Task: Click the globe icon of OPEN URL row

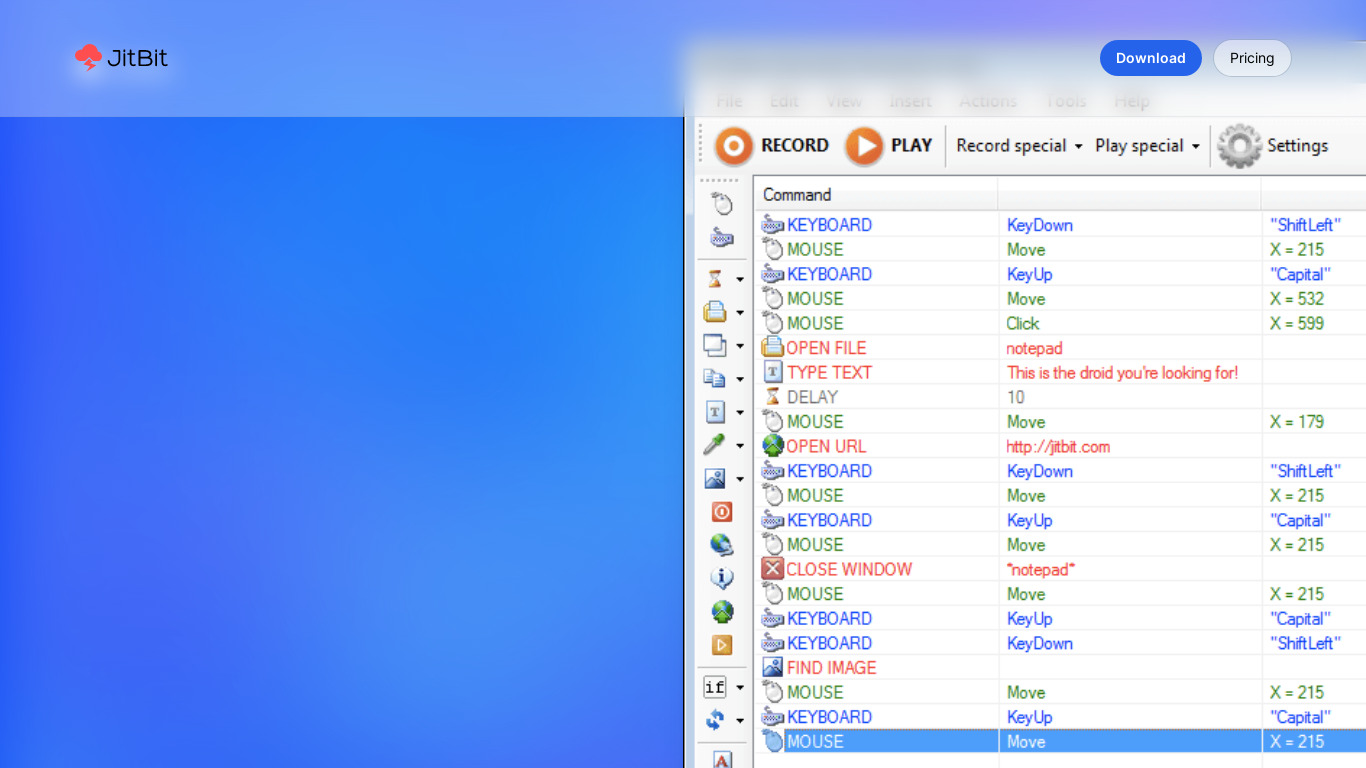Action: click(x=773, y=446)
